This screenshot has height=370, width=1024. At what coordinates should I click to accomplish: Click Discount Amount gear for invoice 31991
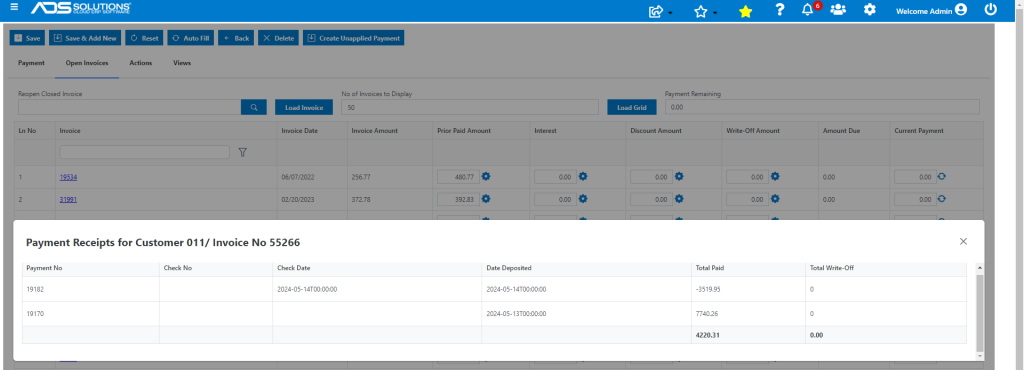tap(679, 199)
